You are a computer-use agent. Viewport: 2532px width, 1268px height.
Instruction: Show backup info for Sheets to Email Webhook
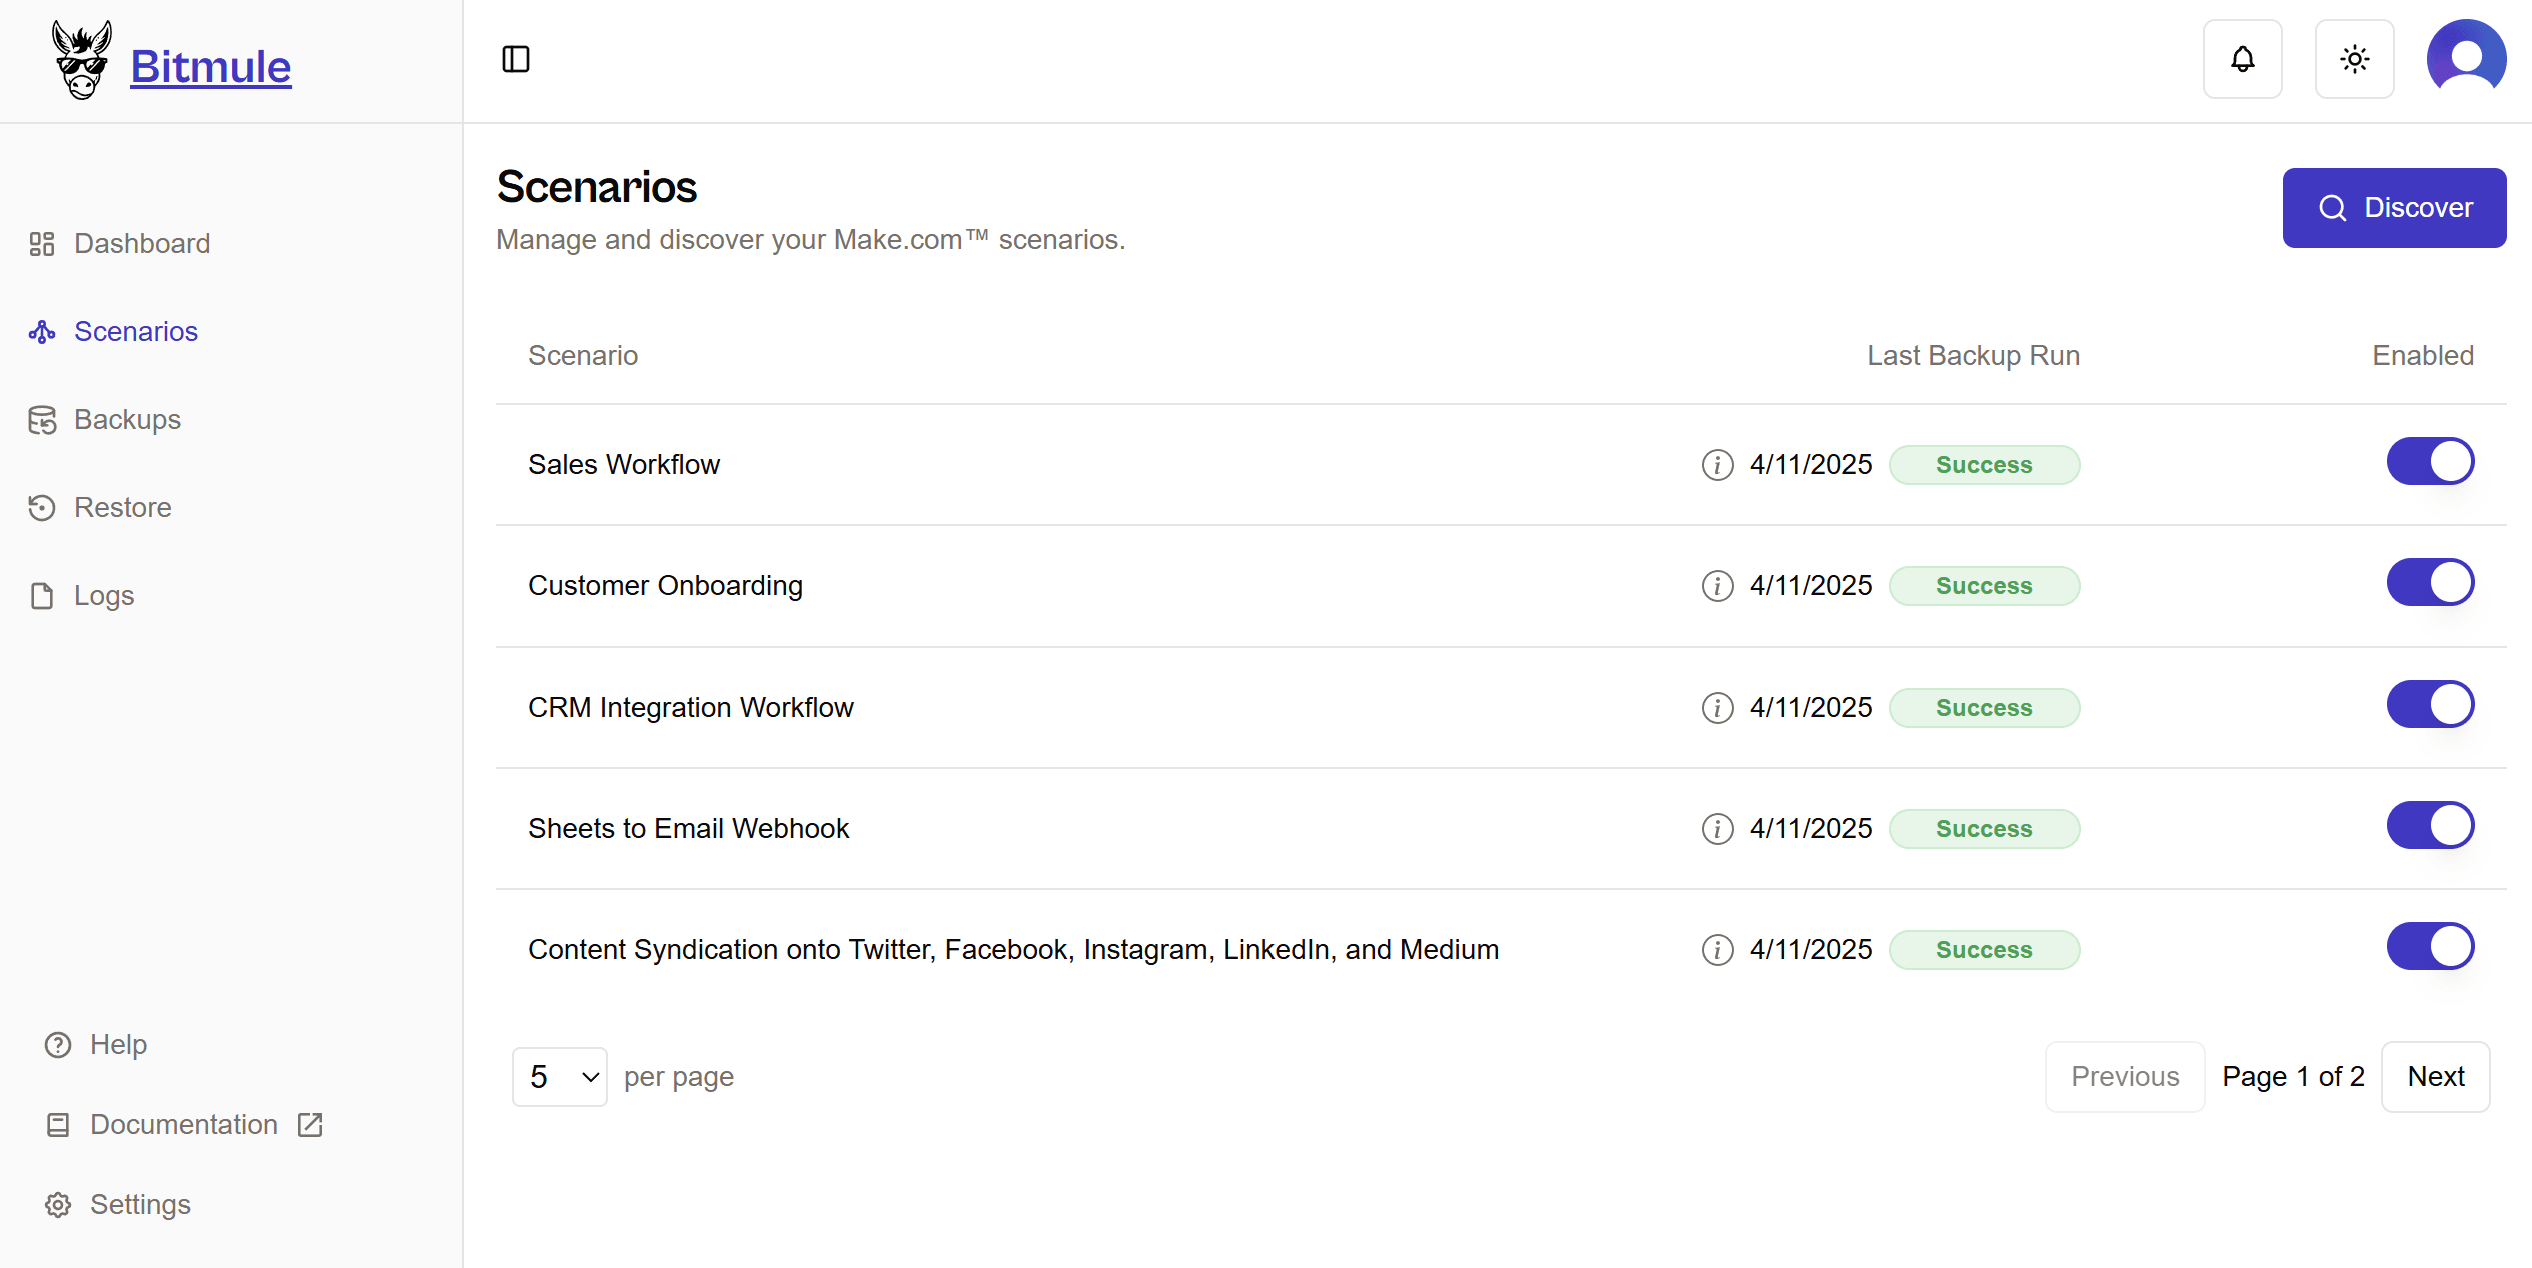click(x=1717, y=829)
